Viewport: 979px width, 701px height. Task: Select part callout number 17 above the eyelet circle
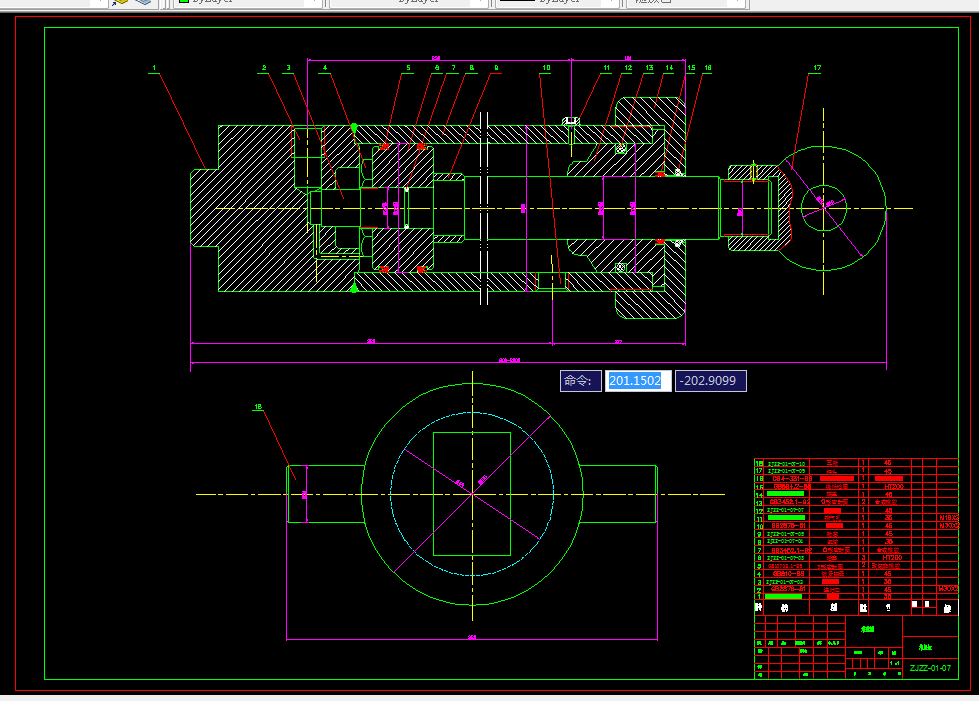817,67
